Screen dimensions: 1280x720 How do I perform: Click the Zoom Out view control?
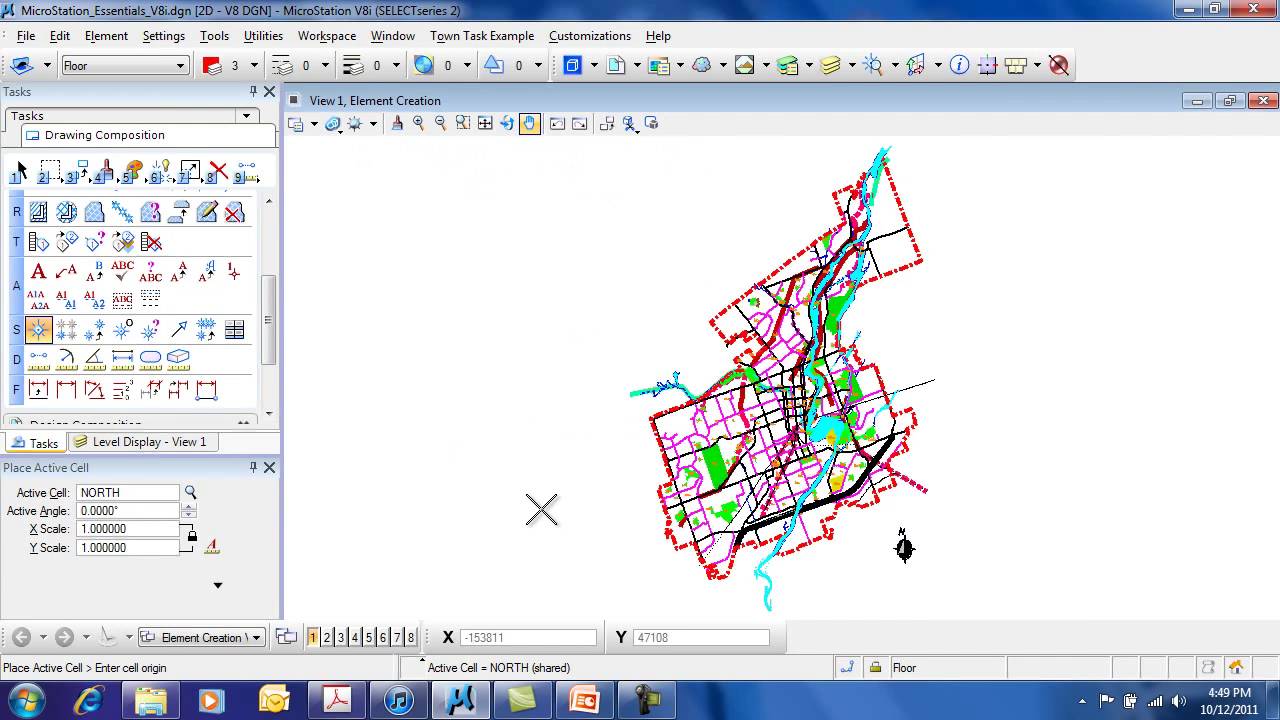(441, 123)
